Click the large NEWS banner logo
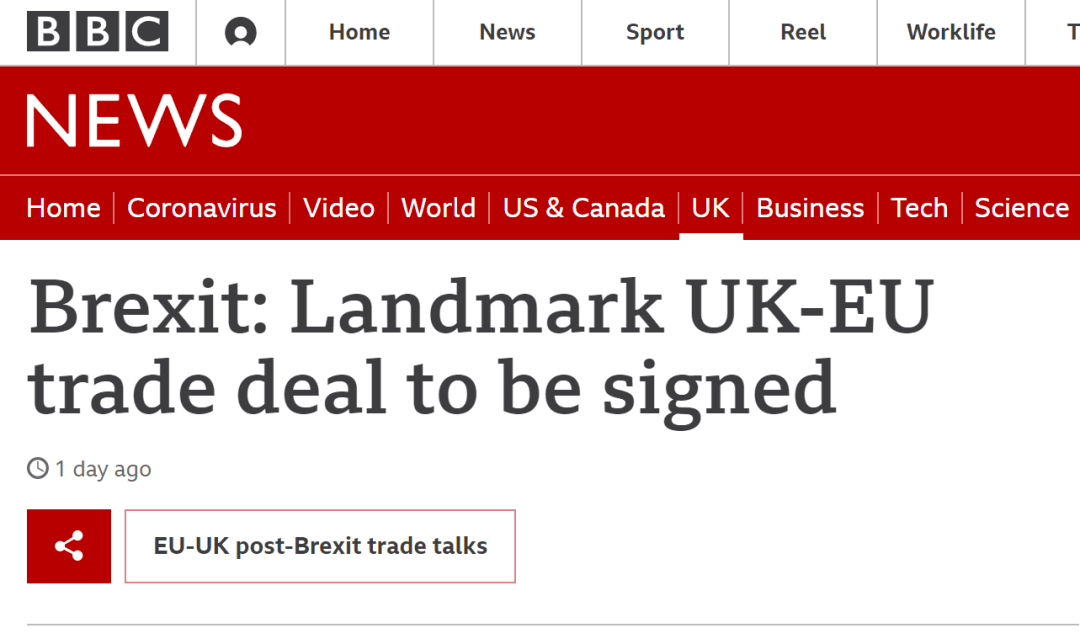 [x=134, y=121]
